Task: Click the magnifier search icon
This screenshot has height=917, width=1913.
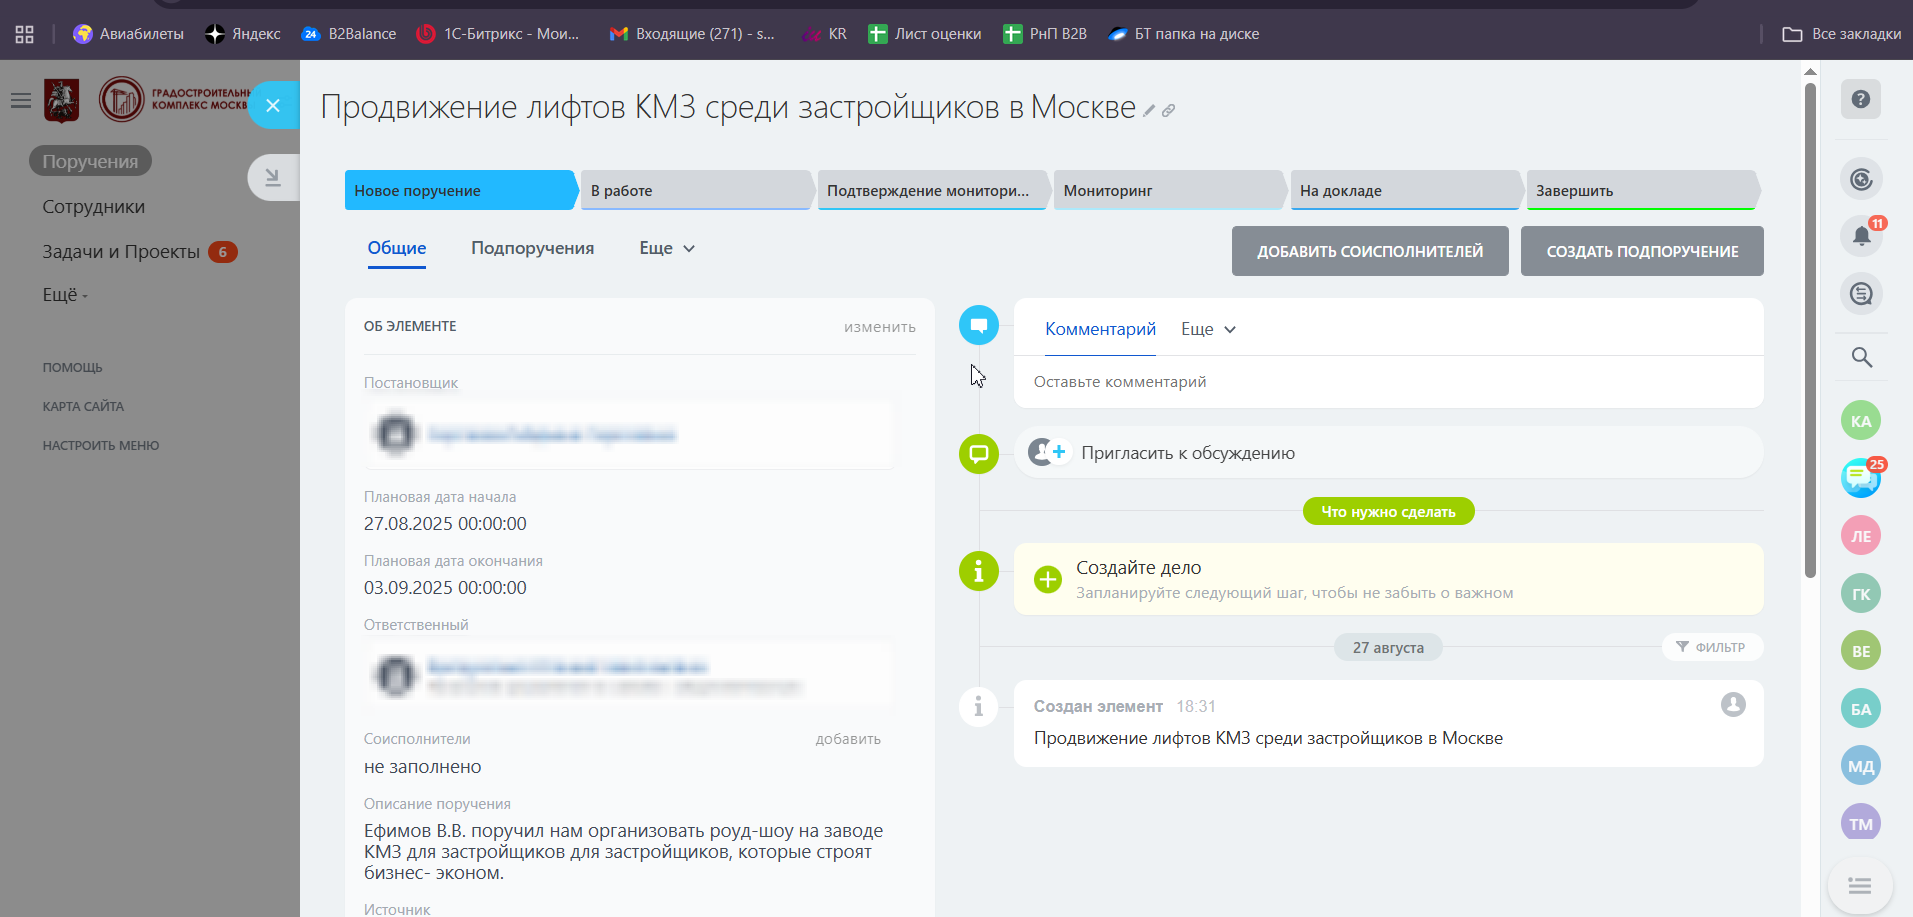Action: pos(1861,357)
